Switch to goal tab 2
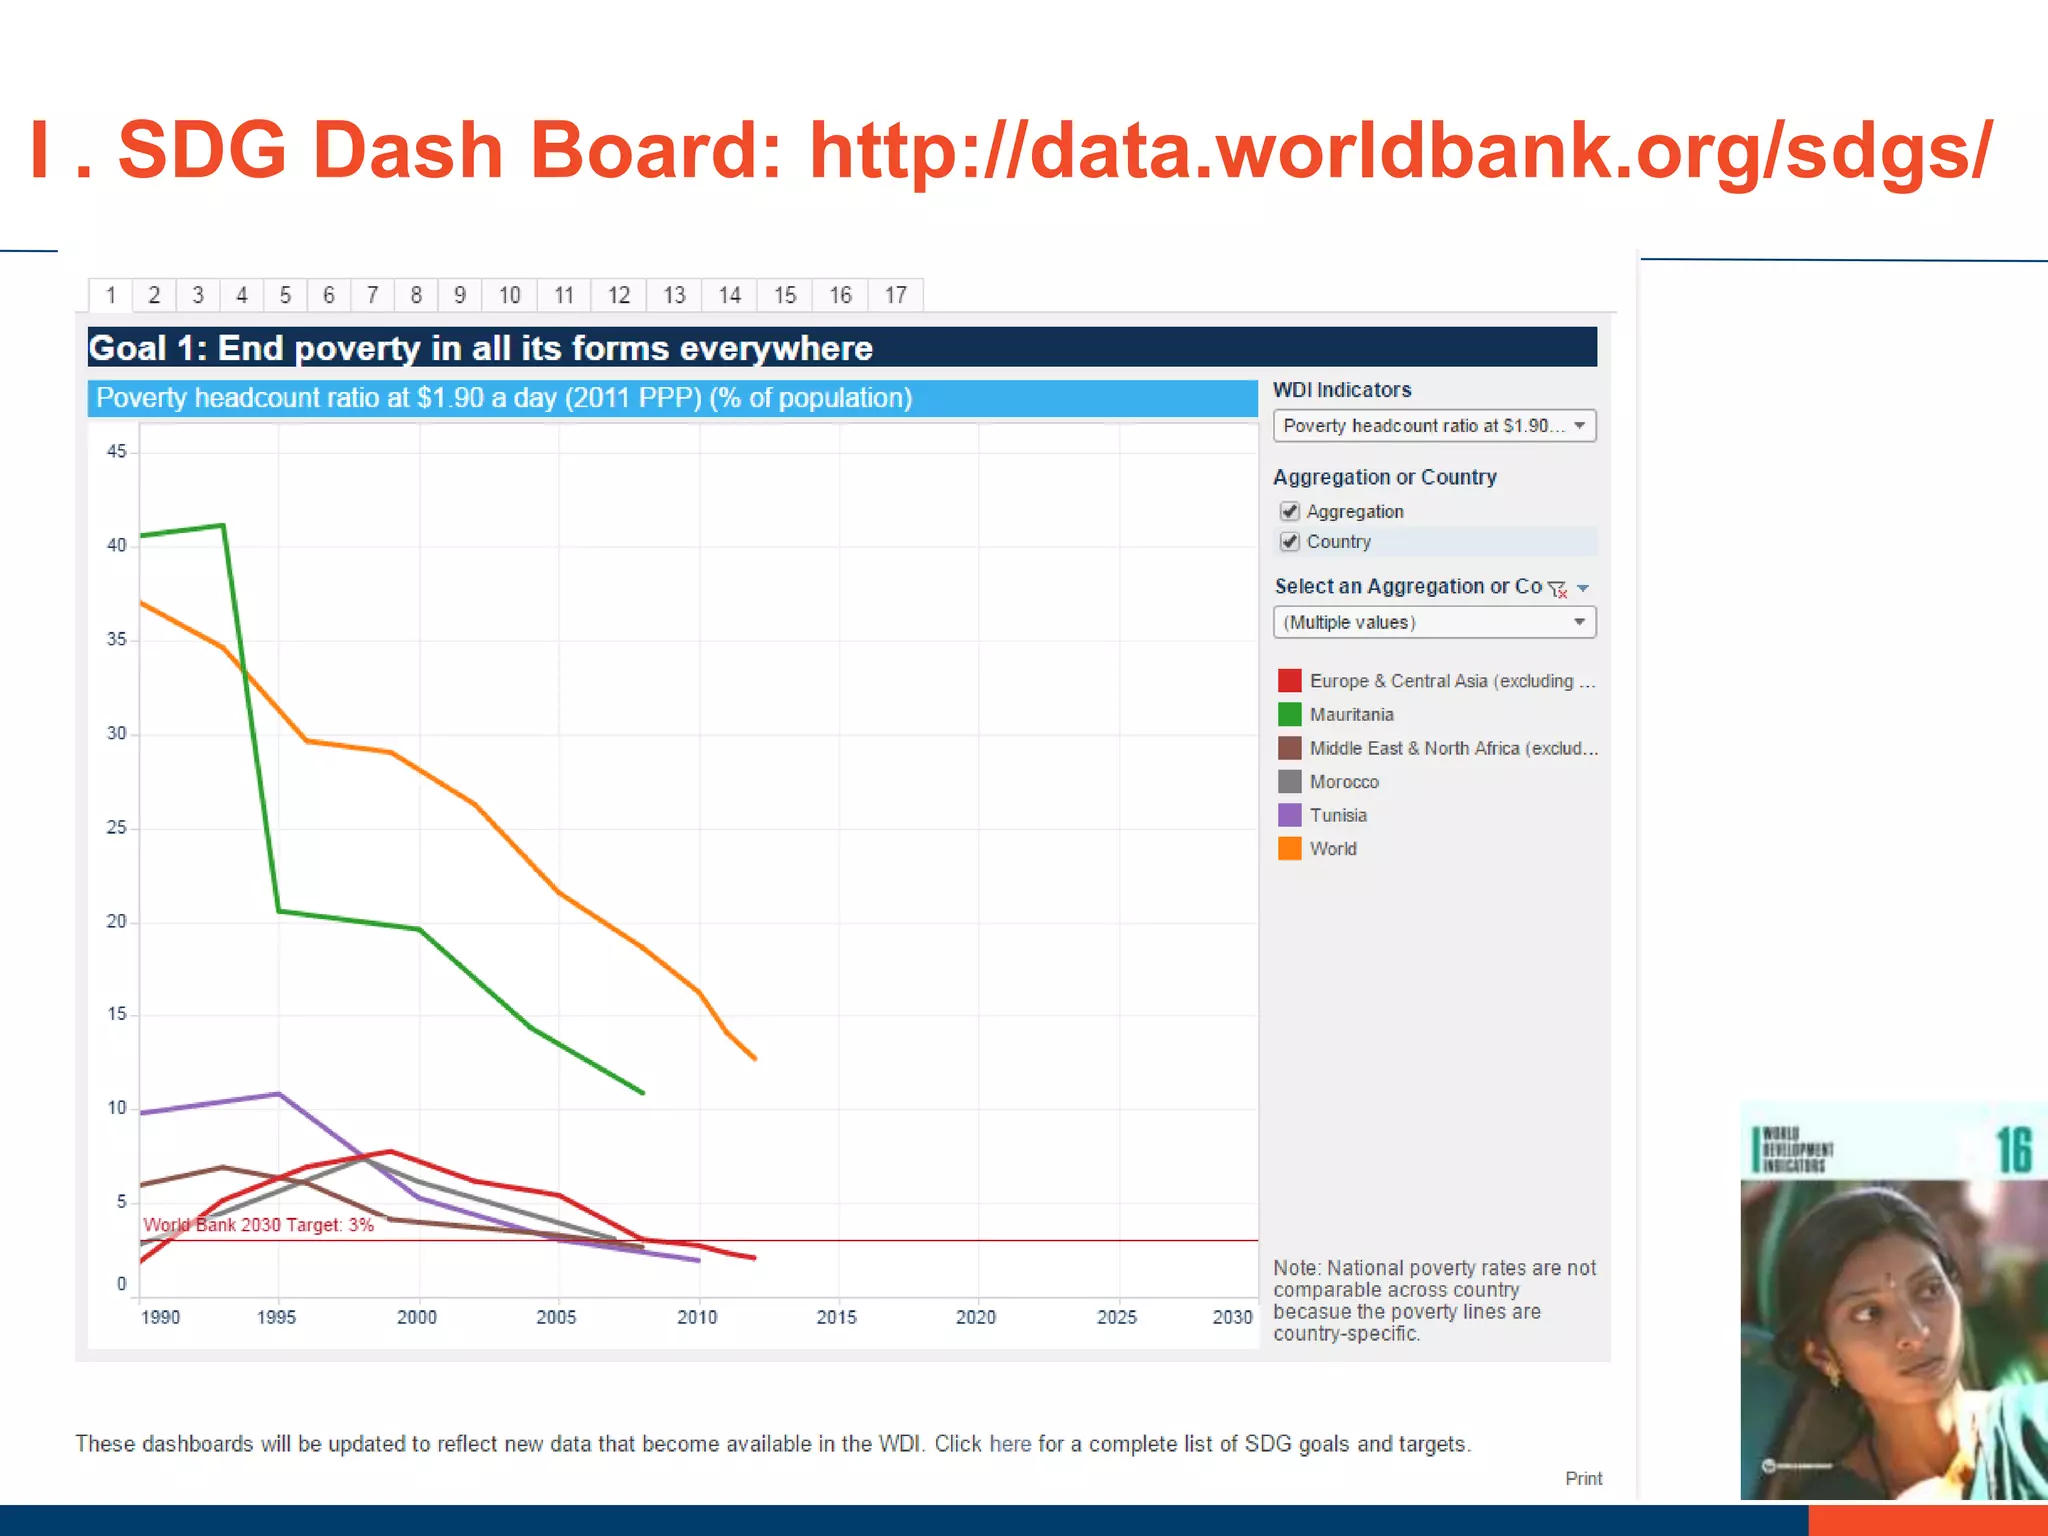The image size is (2048, 1536). click(x=154, y=295)
